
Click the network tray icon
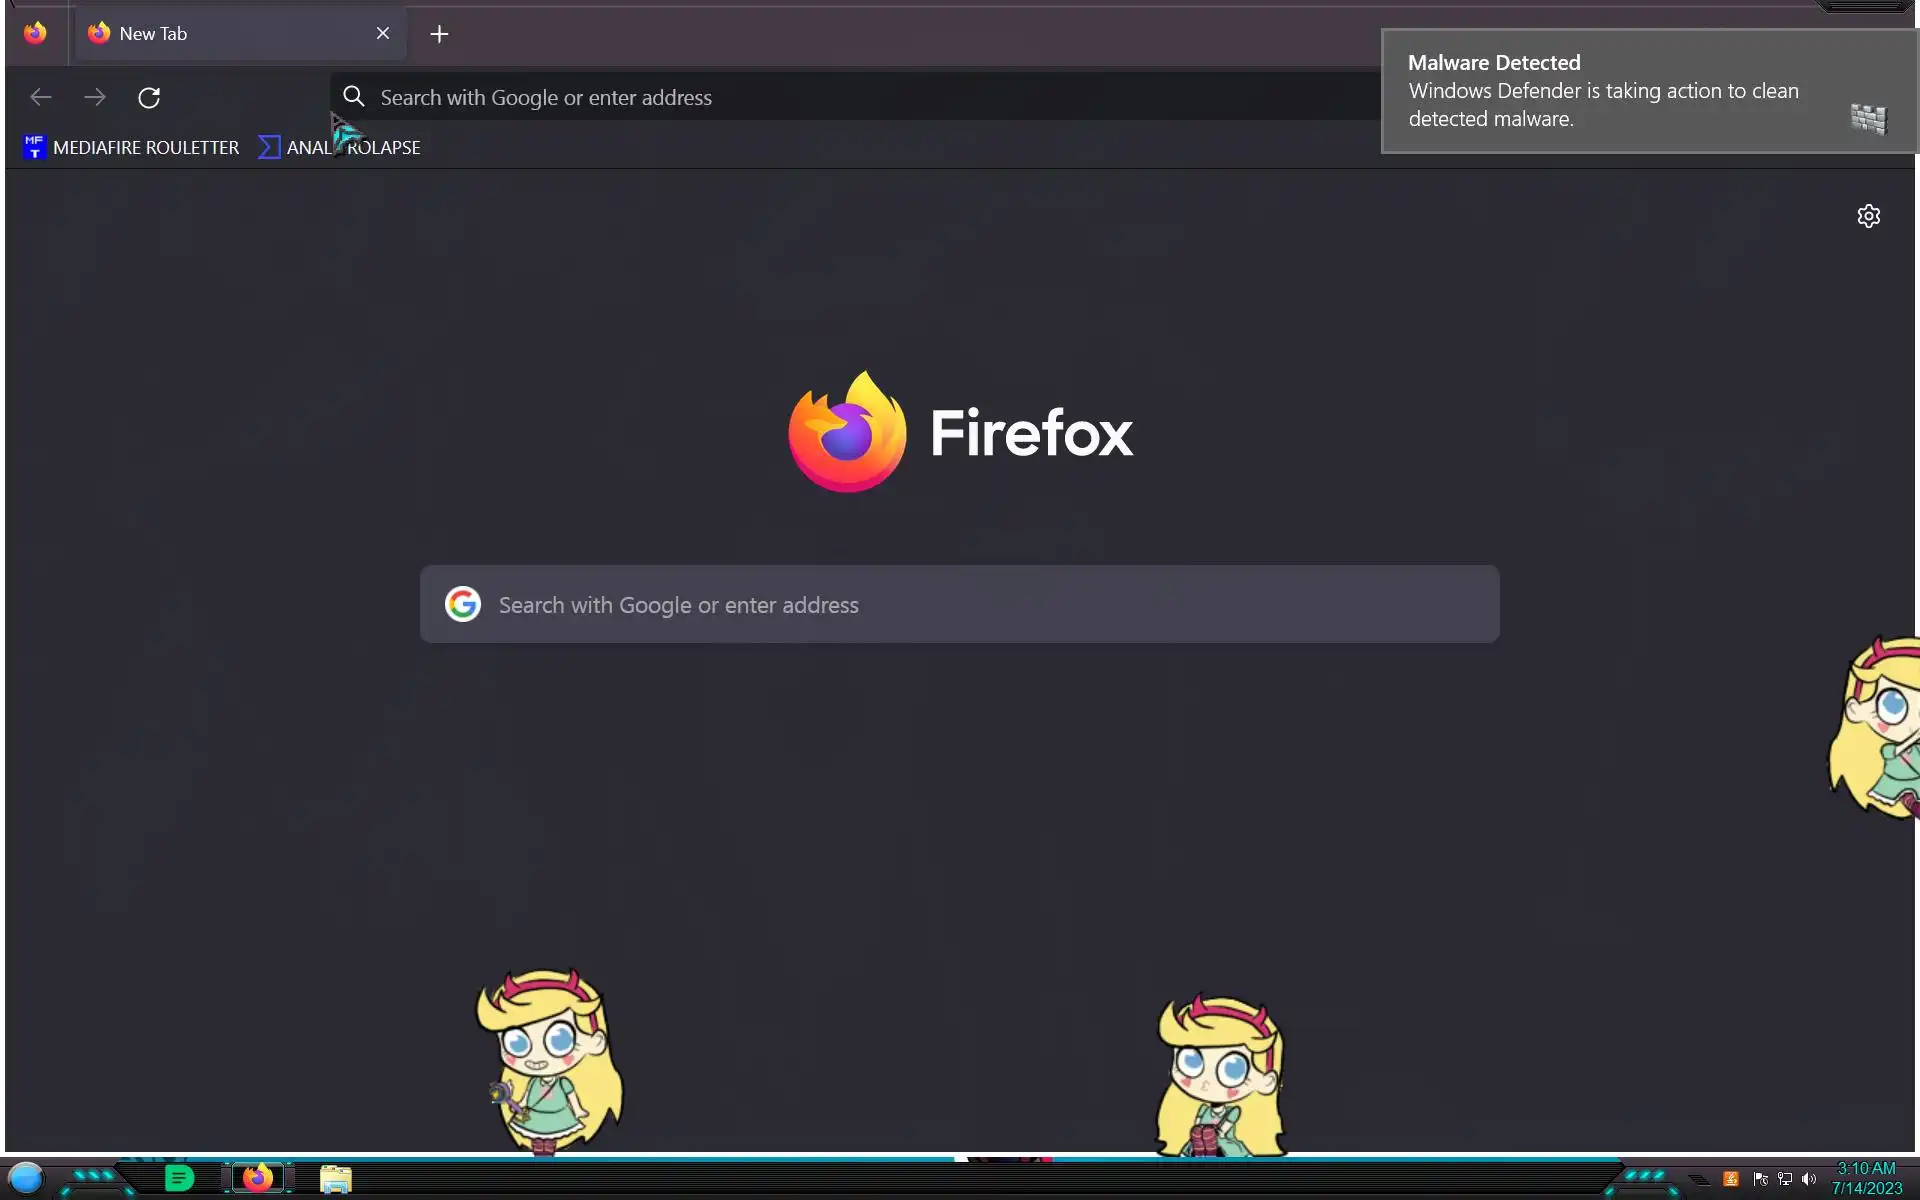(1785, 1179)
